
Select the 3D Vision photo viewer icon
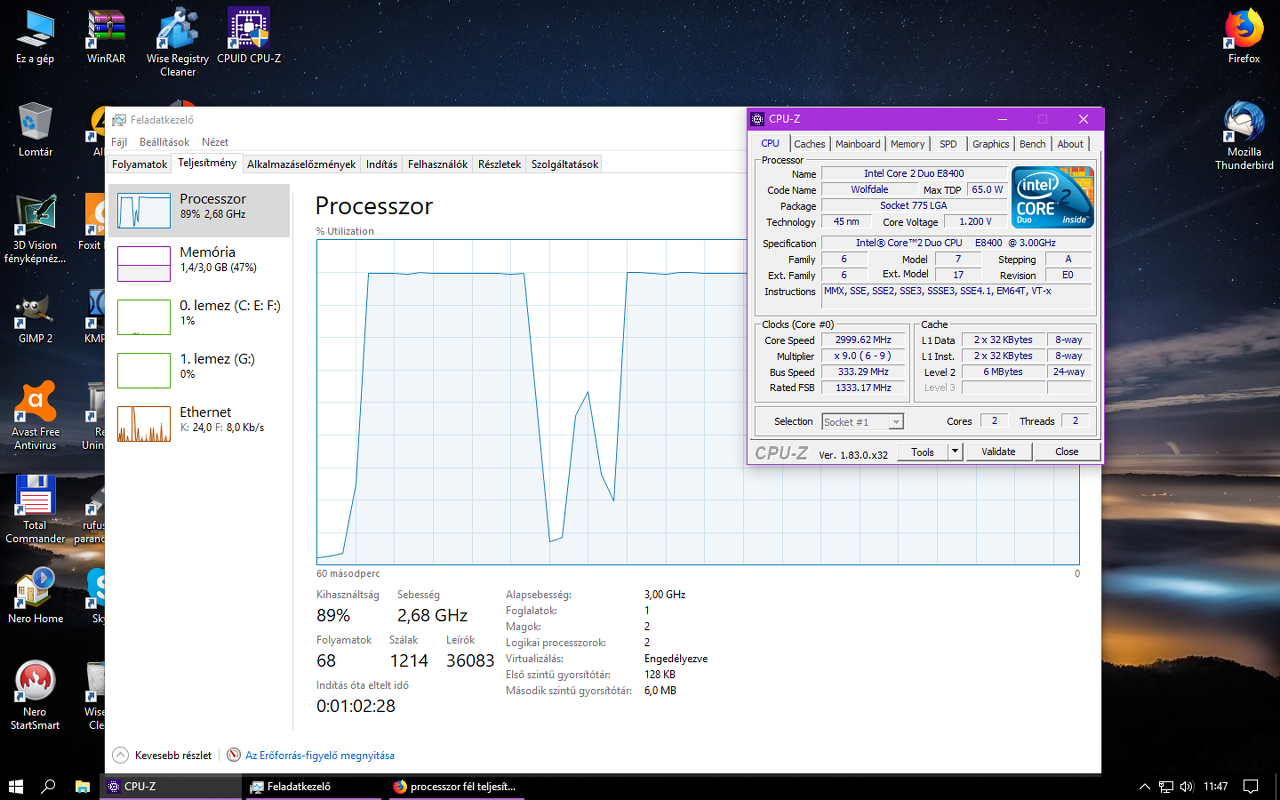tap(35, 229)
